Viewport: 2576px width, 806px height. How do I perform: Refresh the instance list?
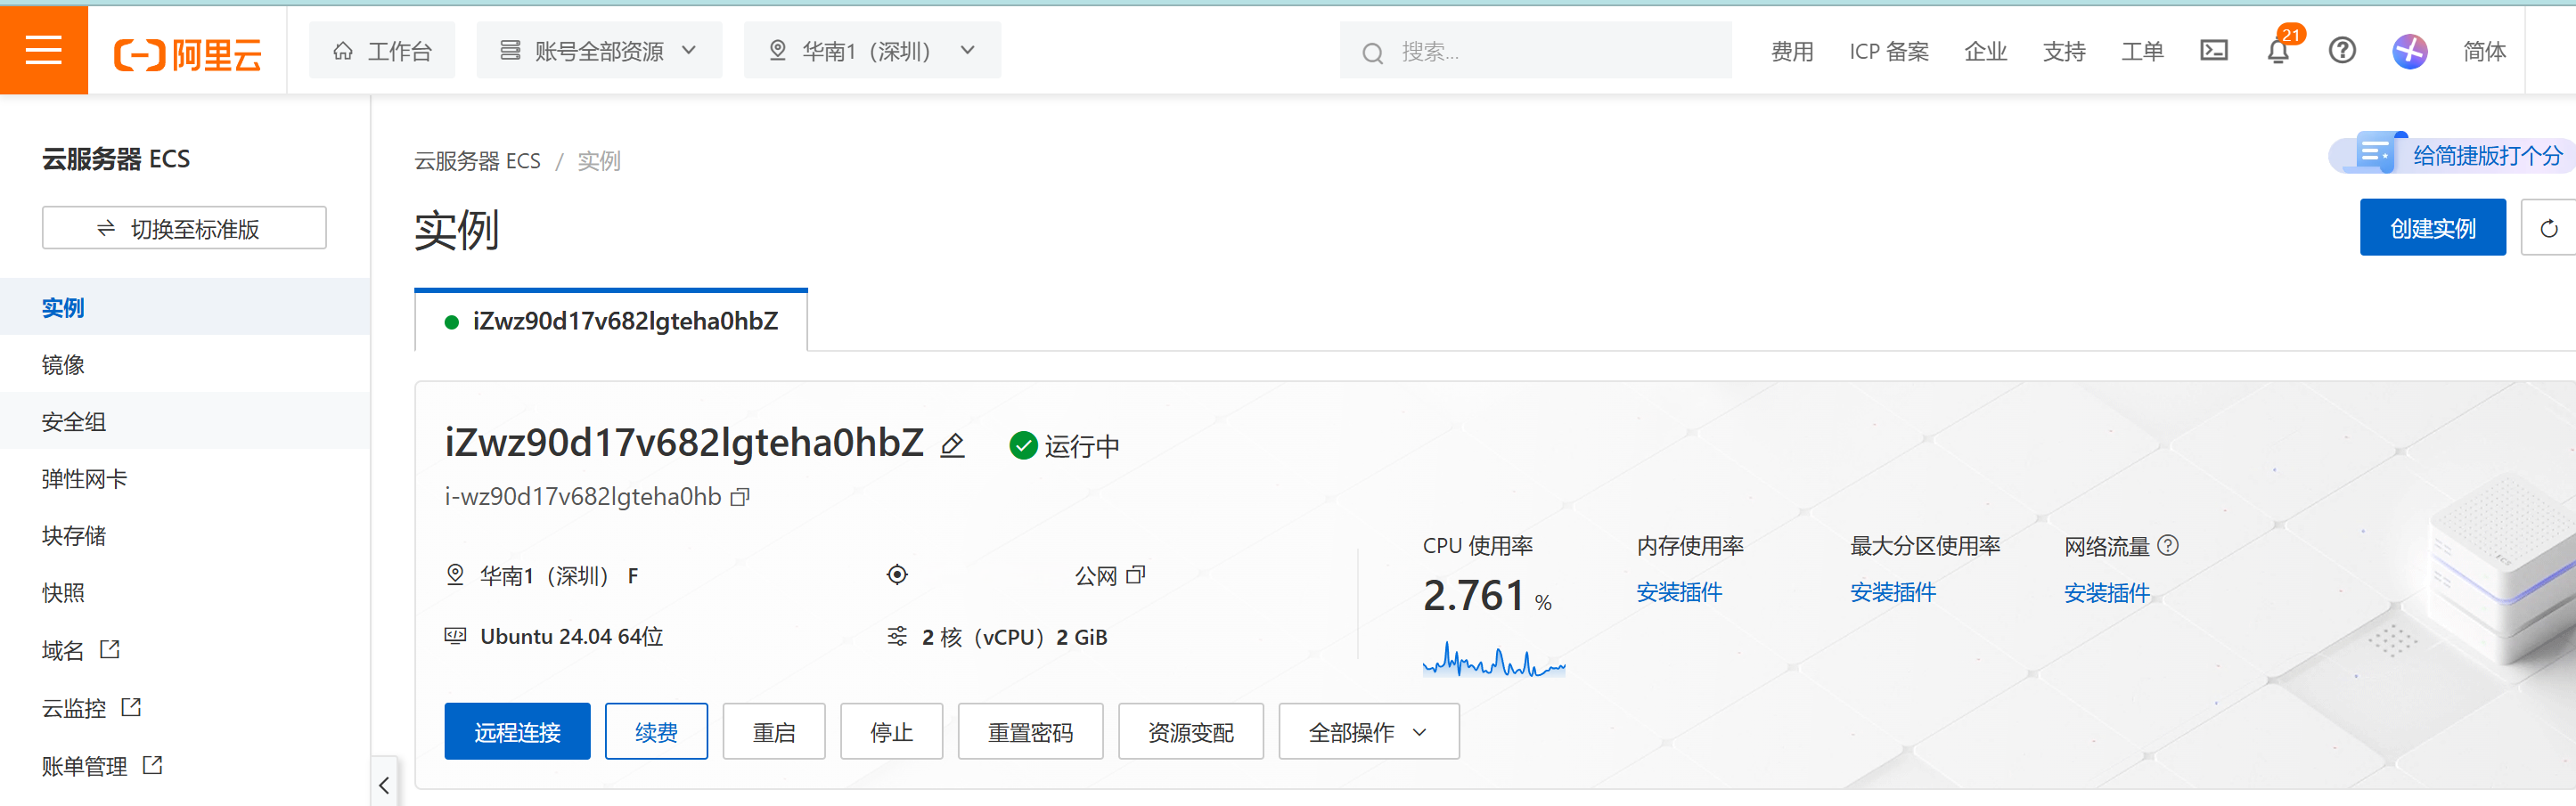pyautogui.click(x=2548, y=228)
